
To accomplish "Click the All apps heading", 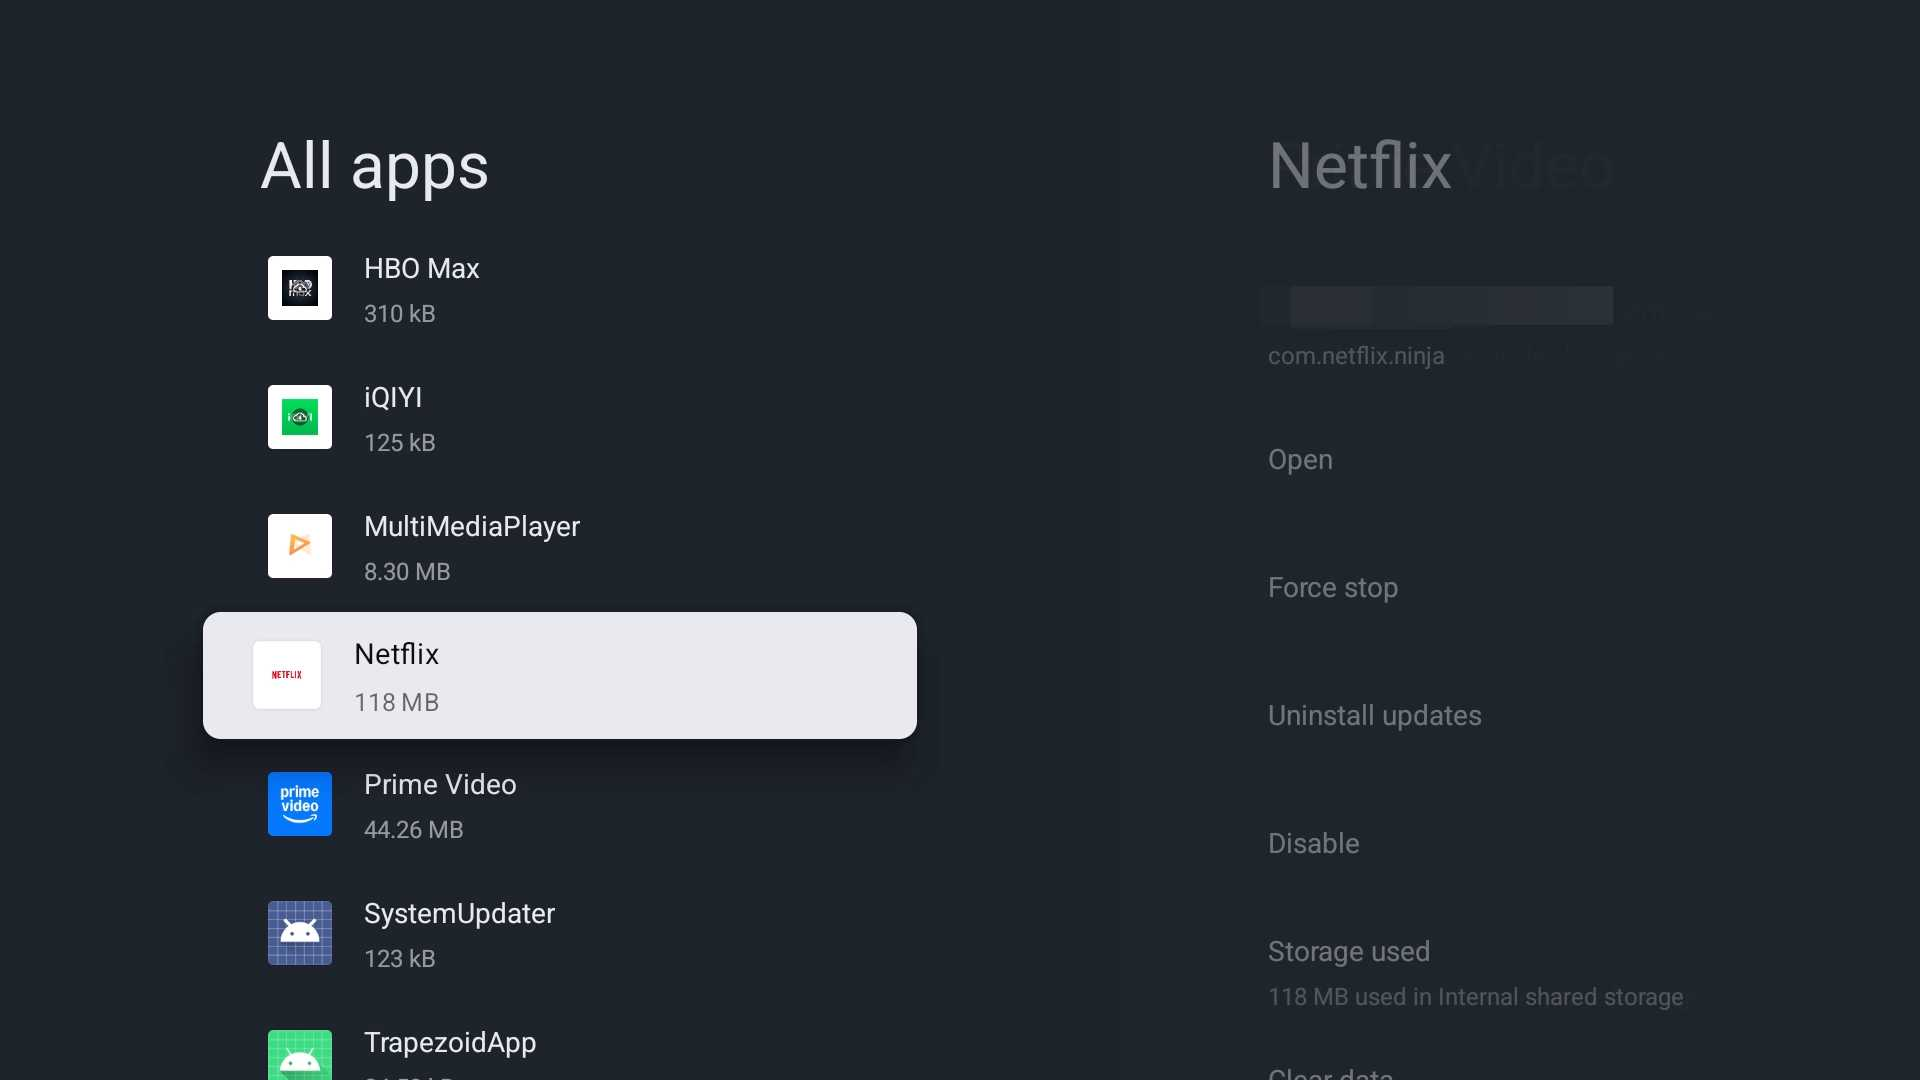I will (x=375, y=166).
